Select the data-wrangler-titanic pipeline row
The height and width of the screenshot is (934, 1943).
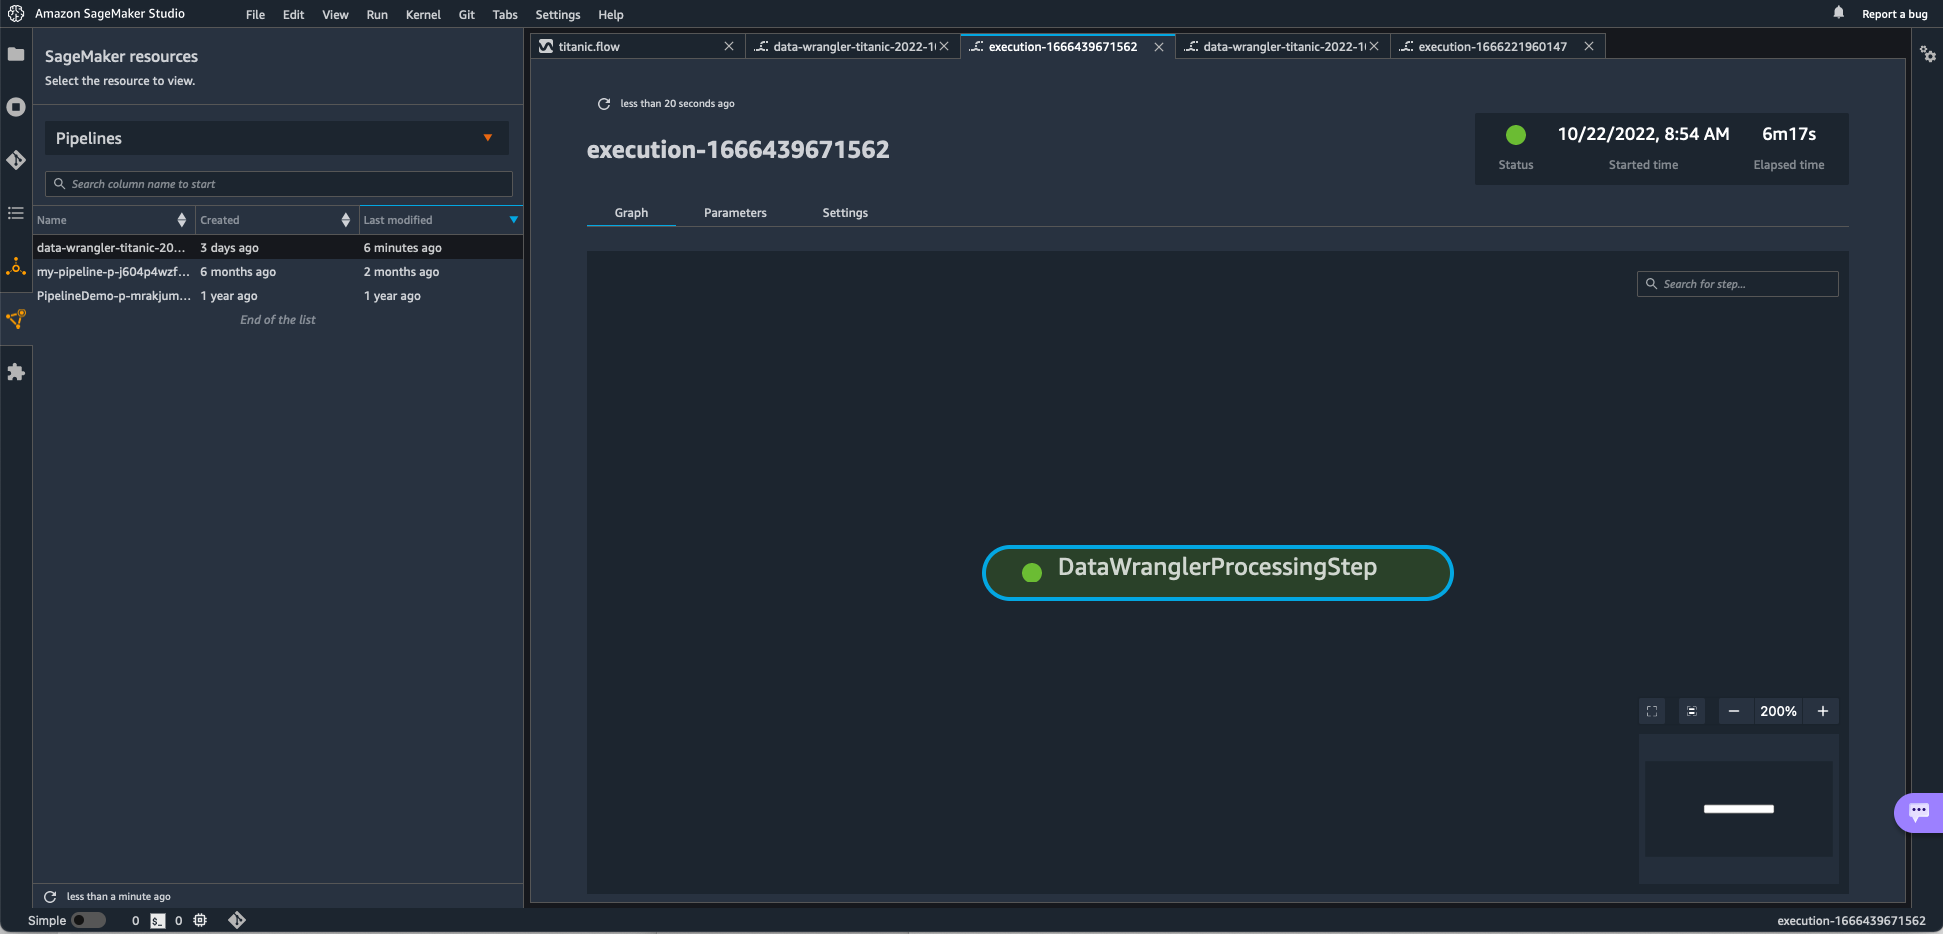click(x=278, y=248)
